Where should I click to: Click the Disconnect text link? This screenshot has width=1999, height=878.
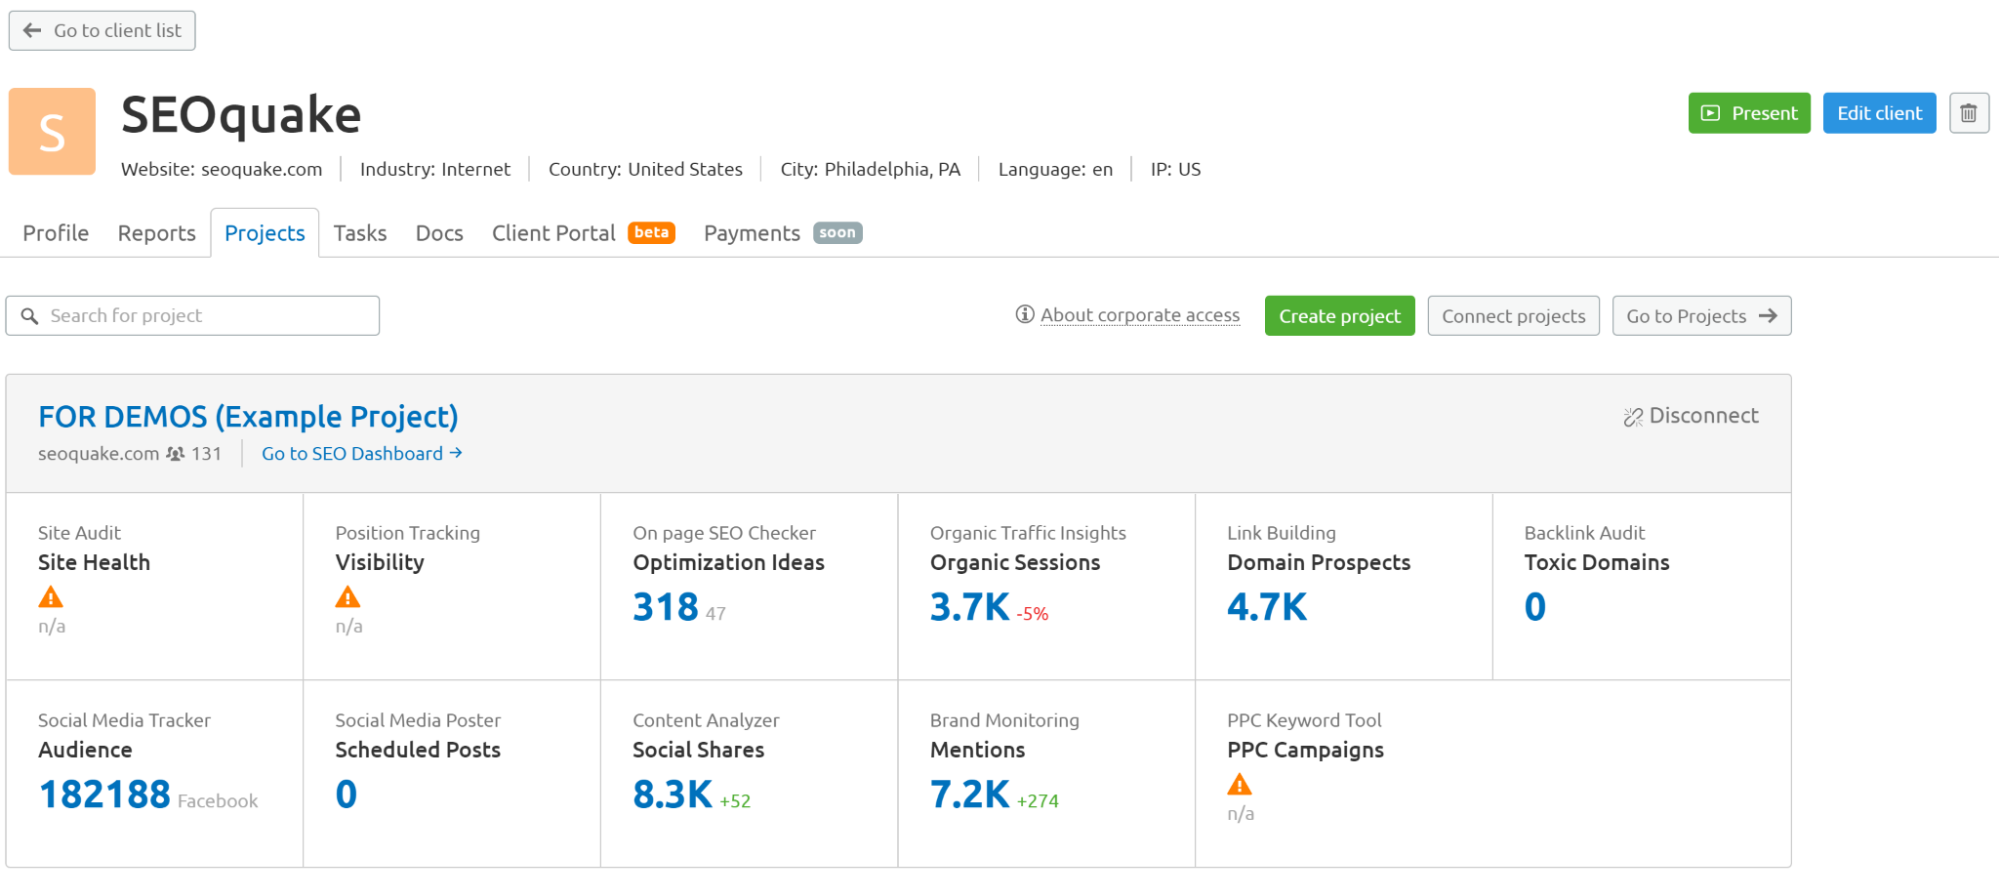click(x=1703, y=416)
